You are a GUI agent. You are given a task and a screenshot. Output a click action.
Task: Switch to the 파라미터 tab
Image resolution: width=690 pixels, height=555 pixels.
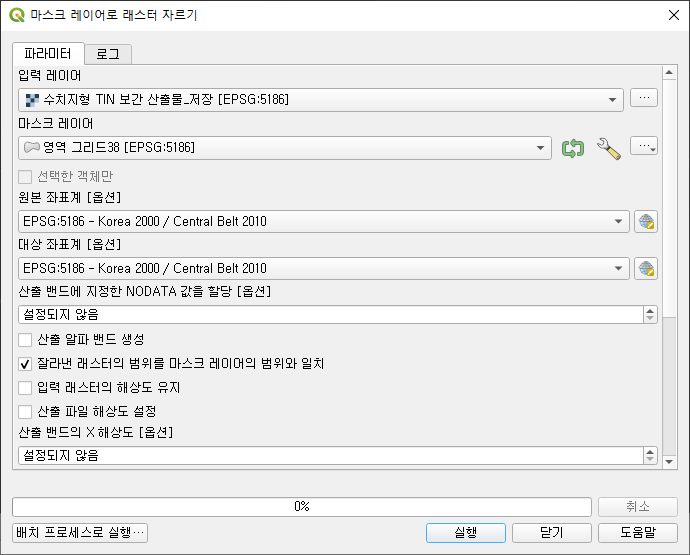48,54
